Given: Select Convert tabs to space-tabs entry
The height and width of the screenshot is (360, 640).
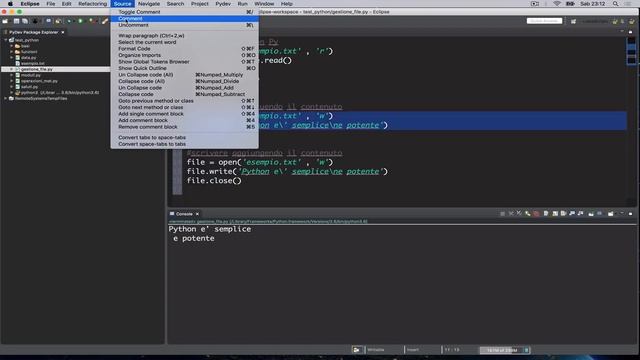Looking at the screenshot, I should (184, 138).
